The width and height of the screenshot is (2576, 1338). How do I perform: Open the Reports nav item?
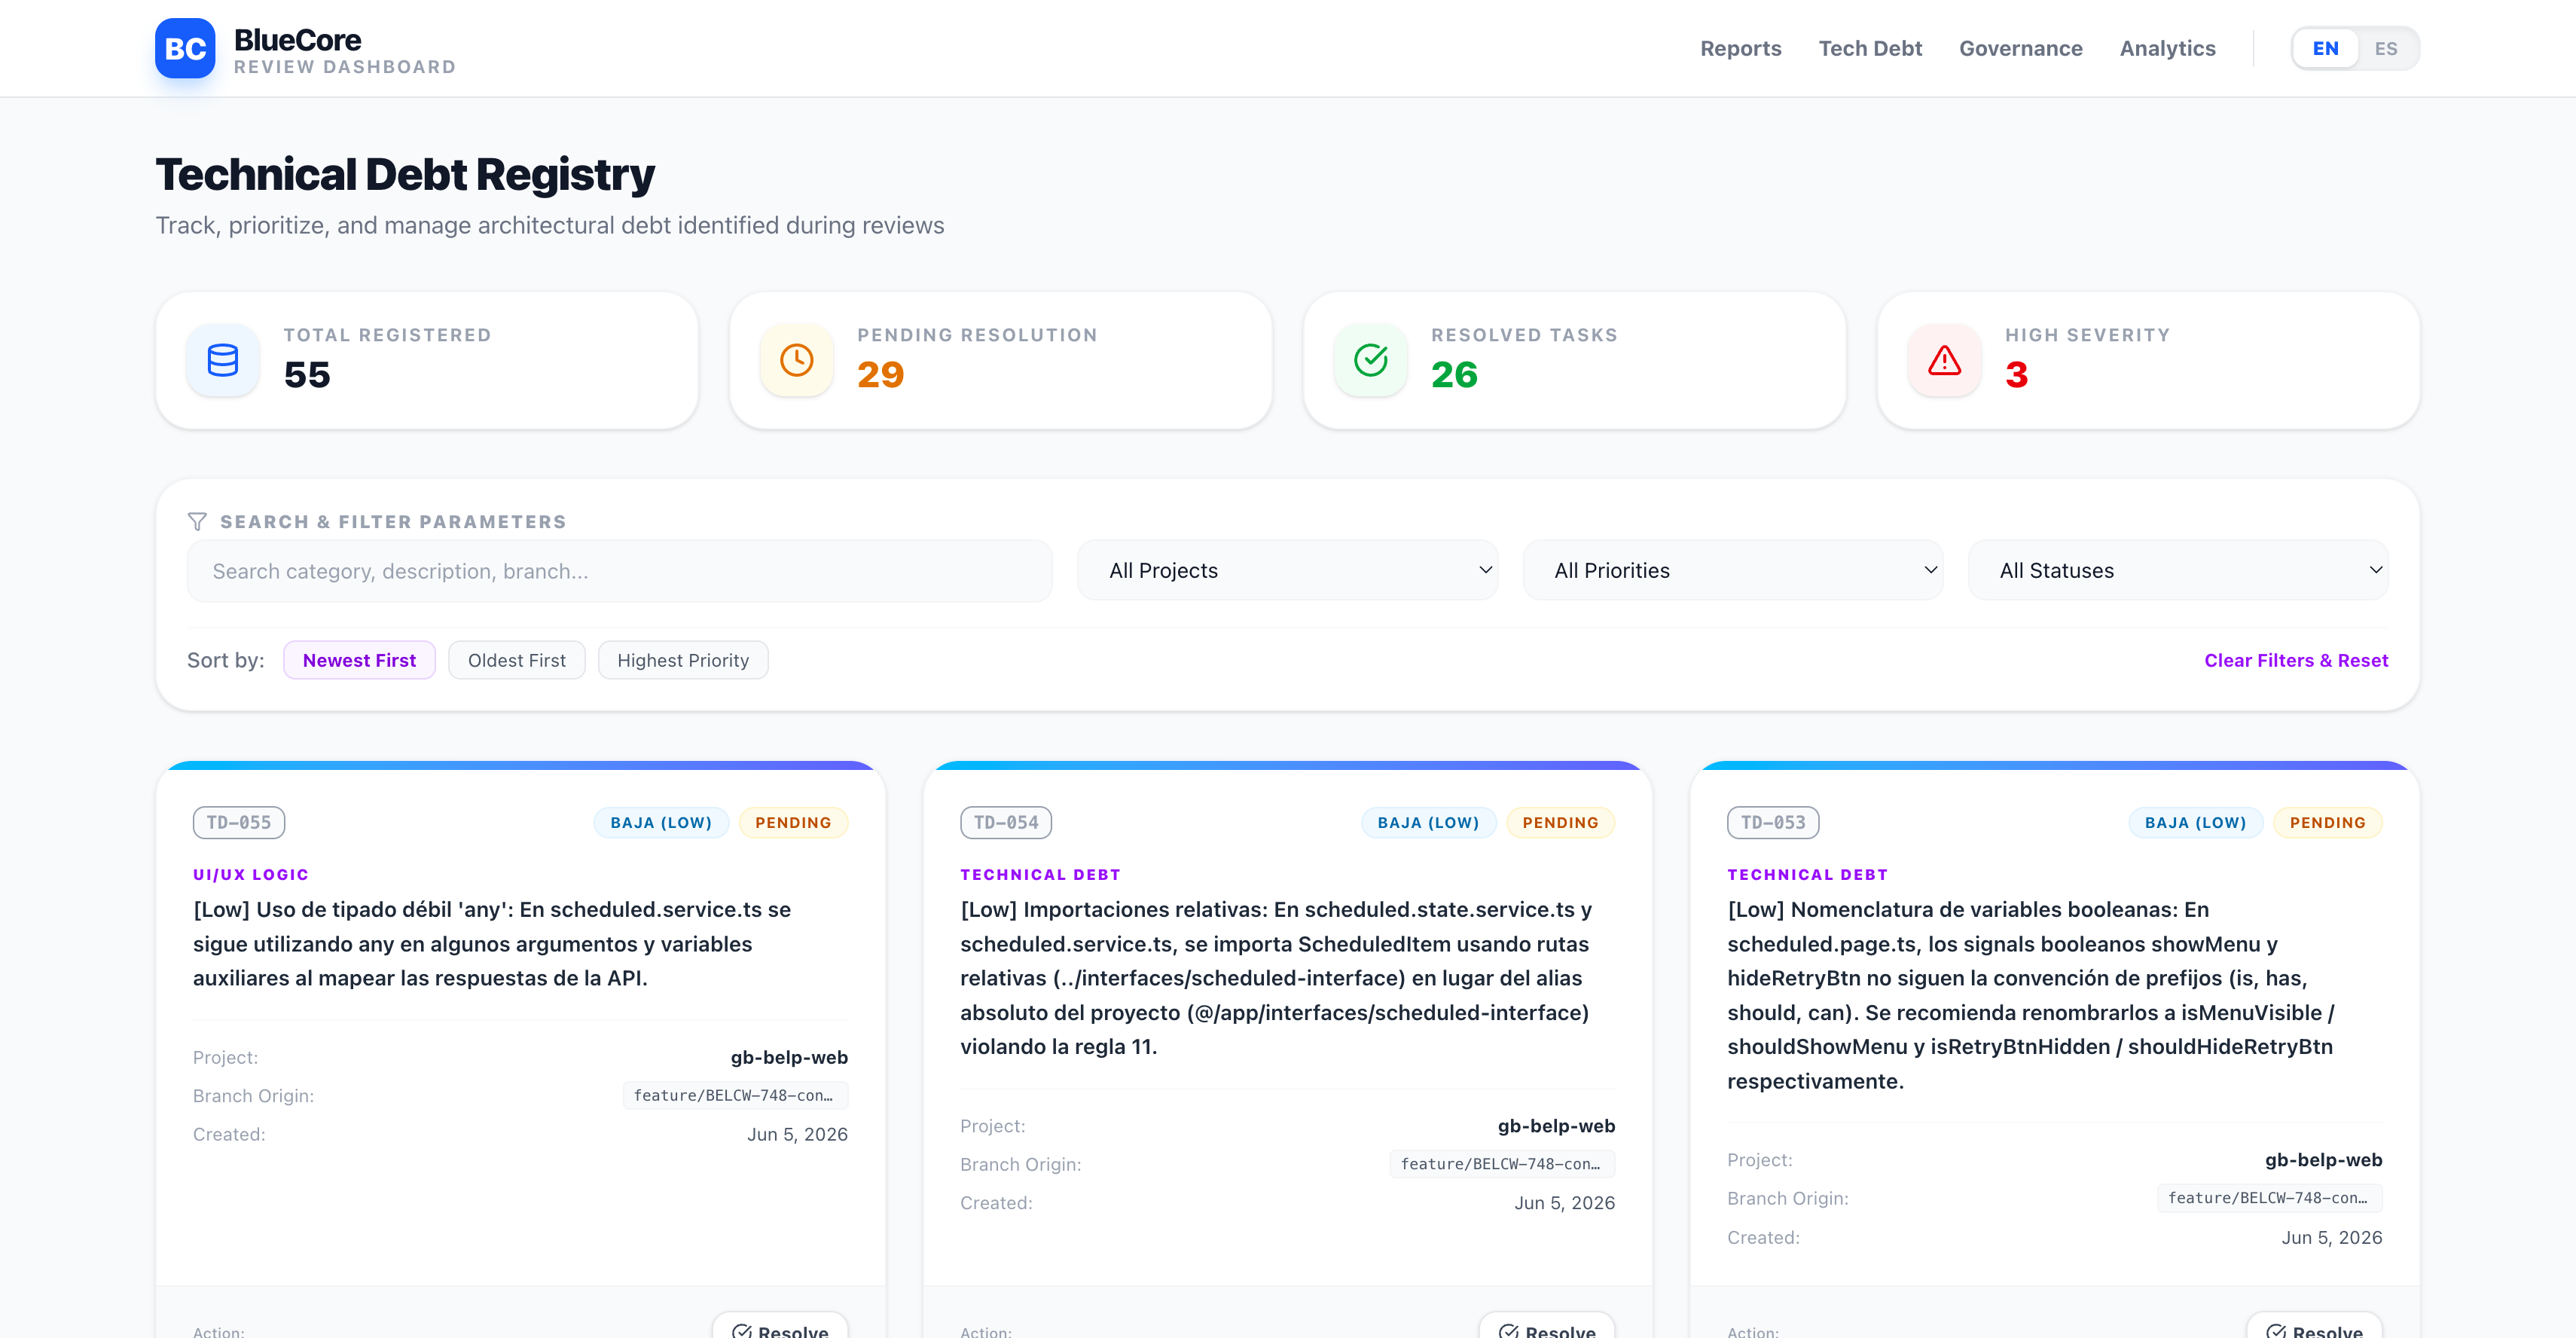tap(1741, 48)
